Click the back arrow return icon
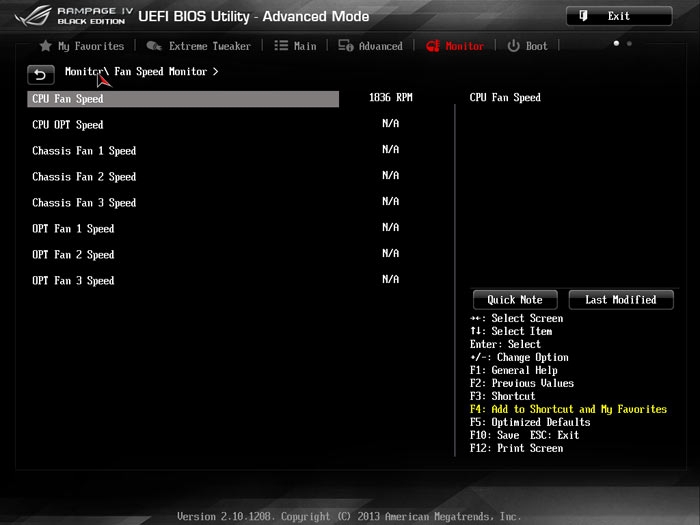 (40, 75)
